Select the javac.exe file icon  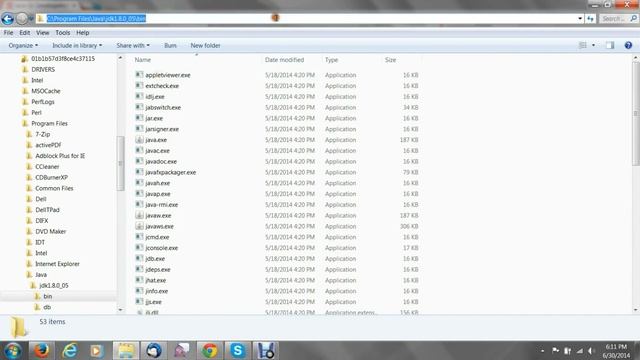point(139,150)
